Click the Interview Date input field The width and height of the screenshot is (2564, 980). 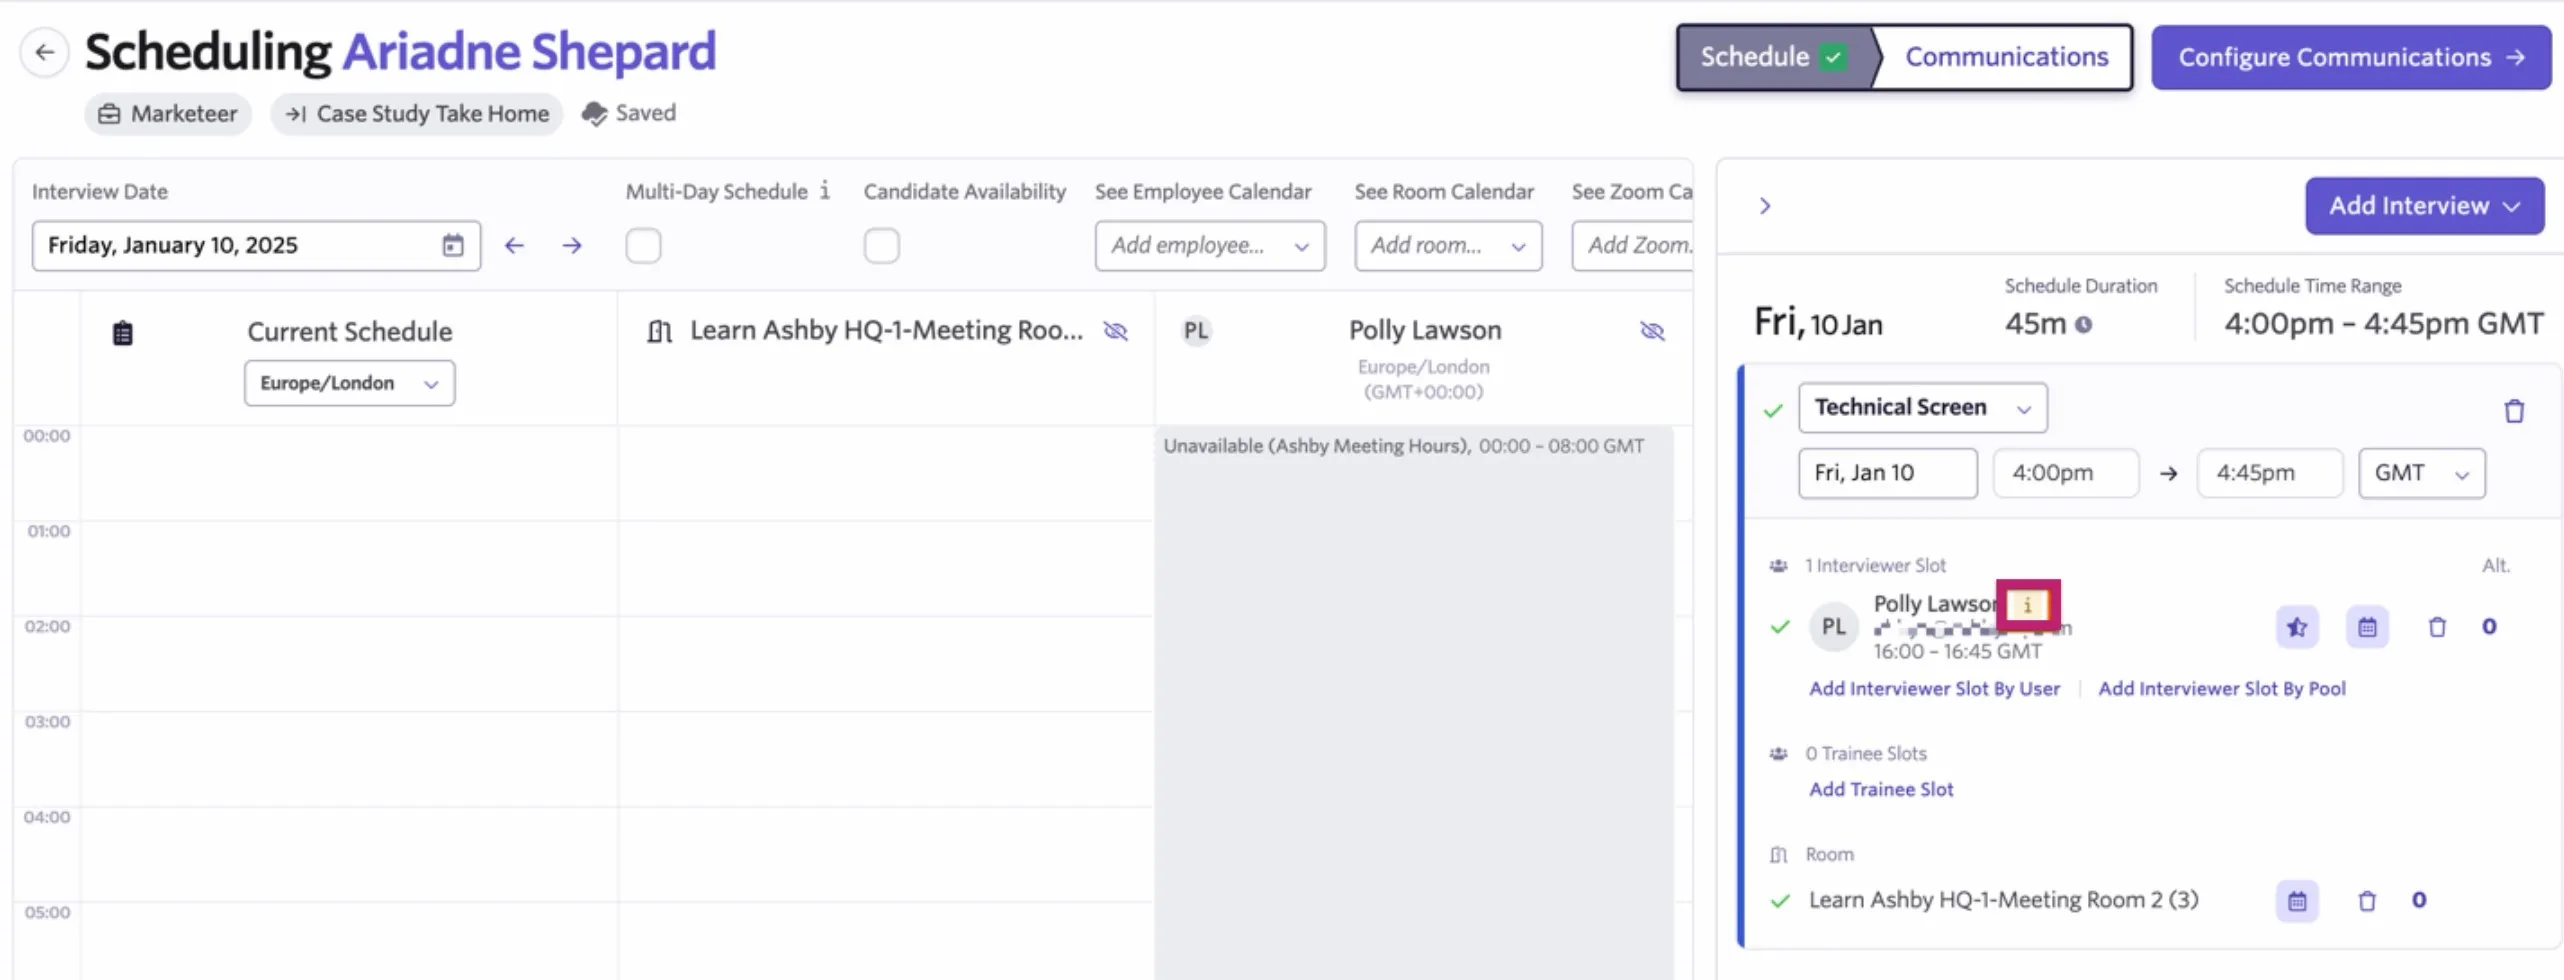tap(256, 245)
